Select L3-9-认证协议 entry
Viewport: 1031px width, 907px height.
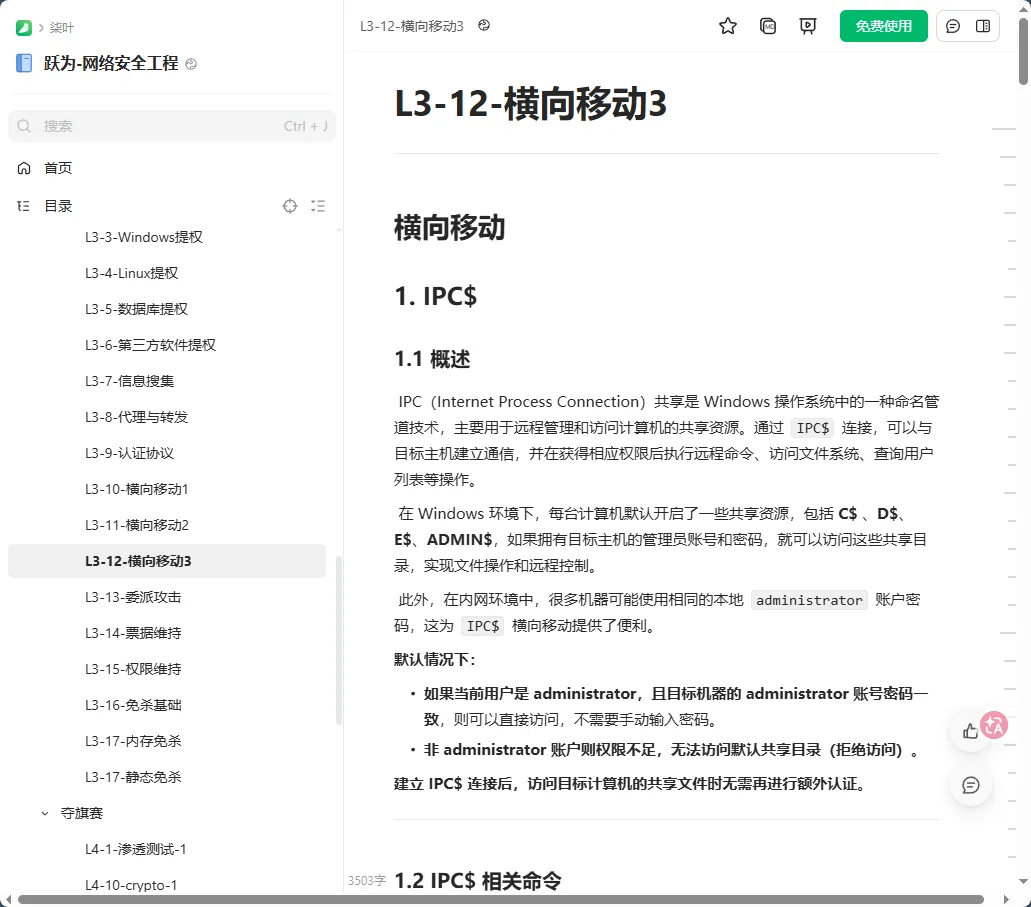(x=130, y=453)
